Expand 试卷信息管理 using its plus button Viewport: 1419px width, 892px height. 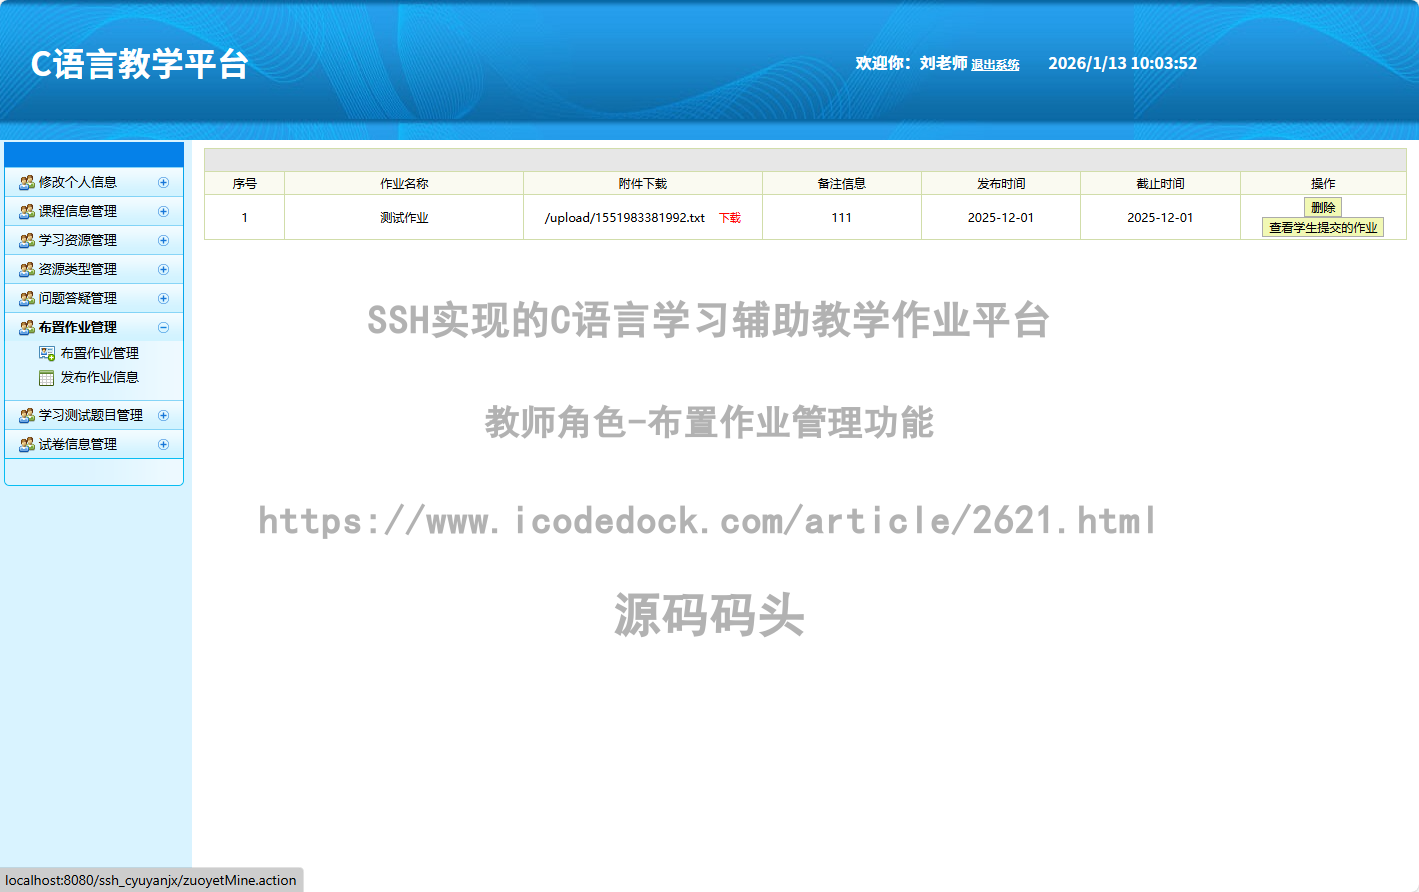(163, 445)
